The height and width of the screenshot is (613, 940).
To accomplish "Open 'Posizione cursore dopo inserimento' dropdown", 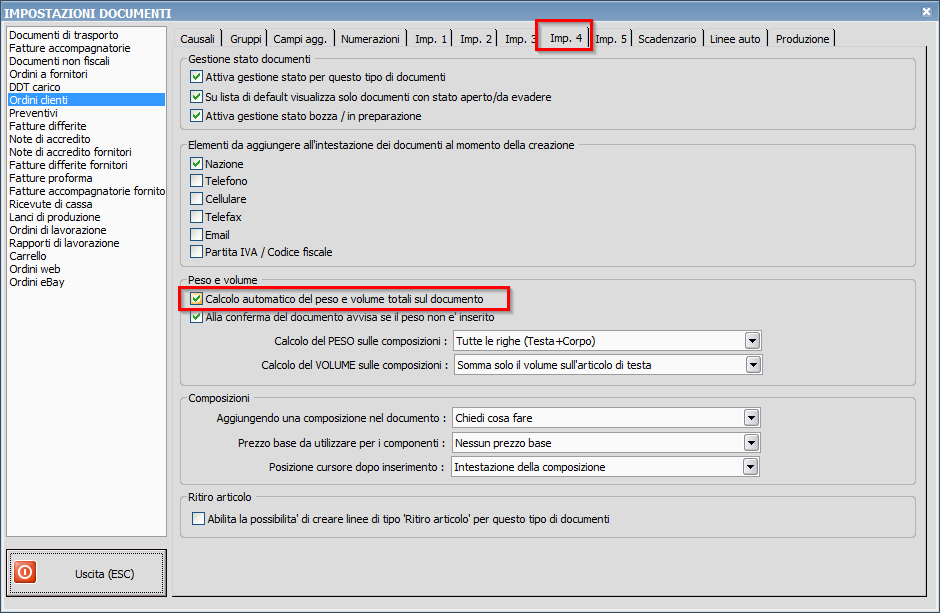I will point(751,467).
